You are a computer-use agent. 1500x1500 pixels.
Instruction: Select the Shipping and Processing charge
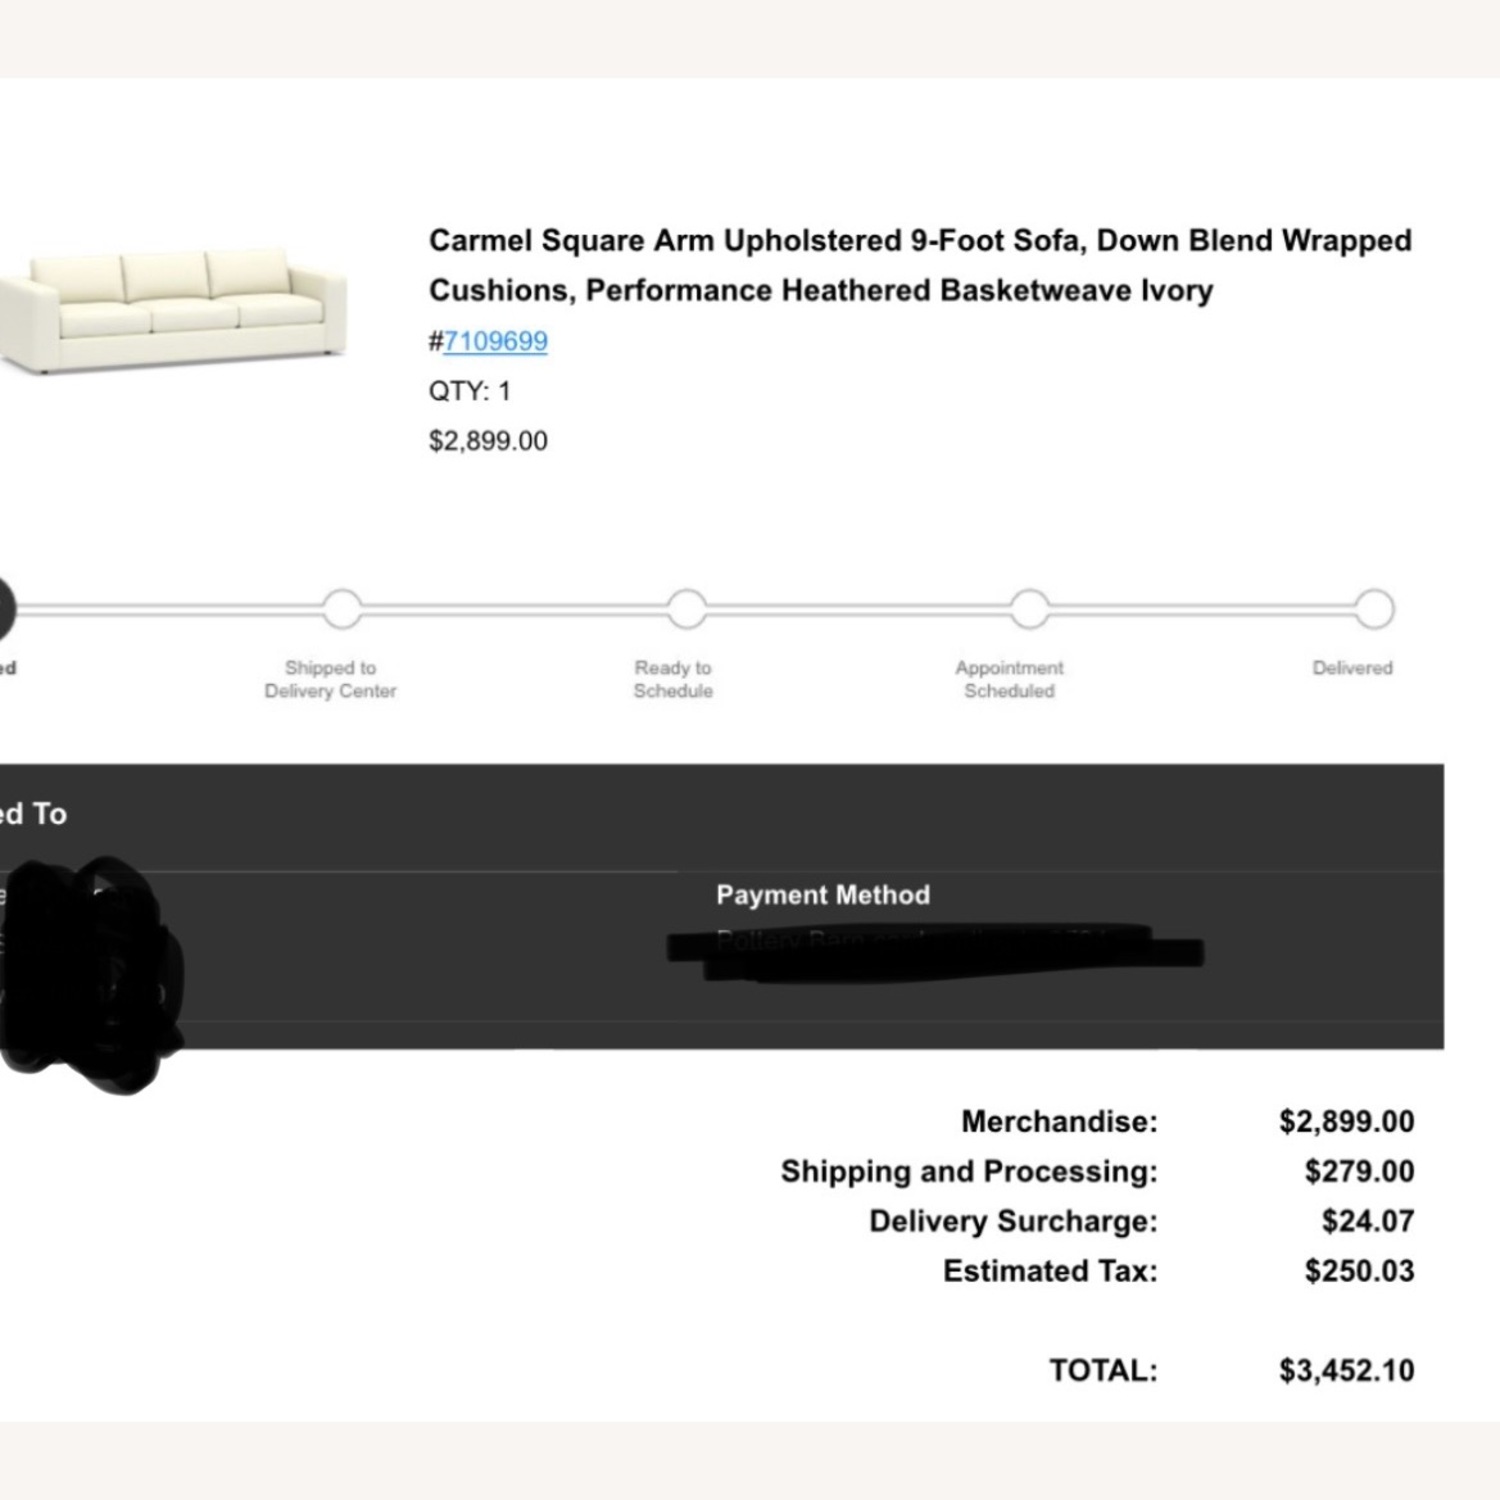coord(1358,1171)
